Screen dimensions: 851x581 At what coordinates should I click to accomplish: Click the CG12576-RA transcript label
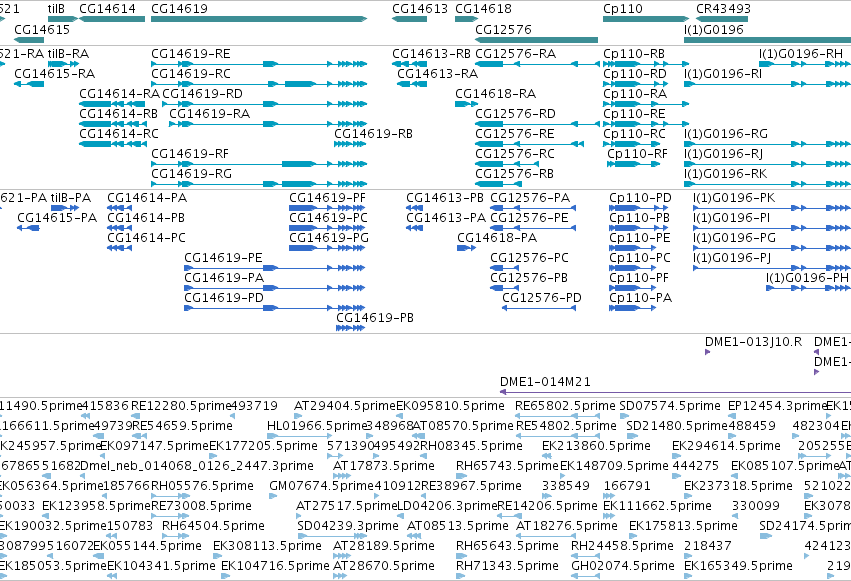click(x=516, y=54)
